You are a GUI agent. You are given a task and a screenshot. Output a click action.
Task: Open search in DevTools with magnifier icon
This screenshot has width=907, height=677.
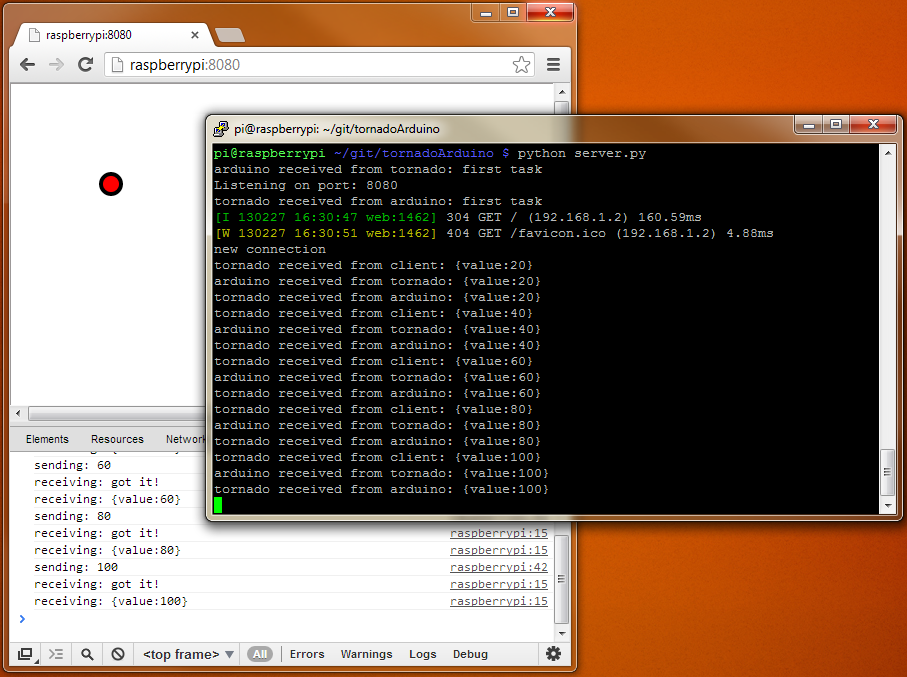click(x=87, y=654)
